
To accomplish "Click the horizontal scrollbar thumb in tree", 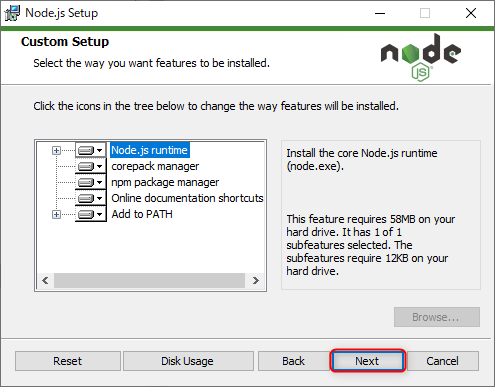I will click(149, 281).
